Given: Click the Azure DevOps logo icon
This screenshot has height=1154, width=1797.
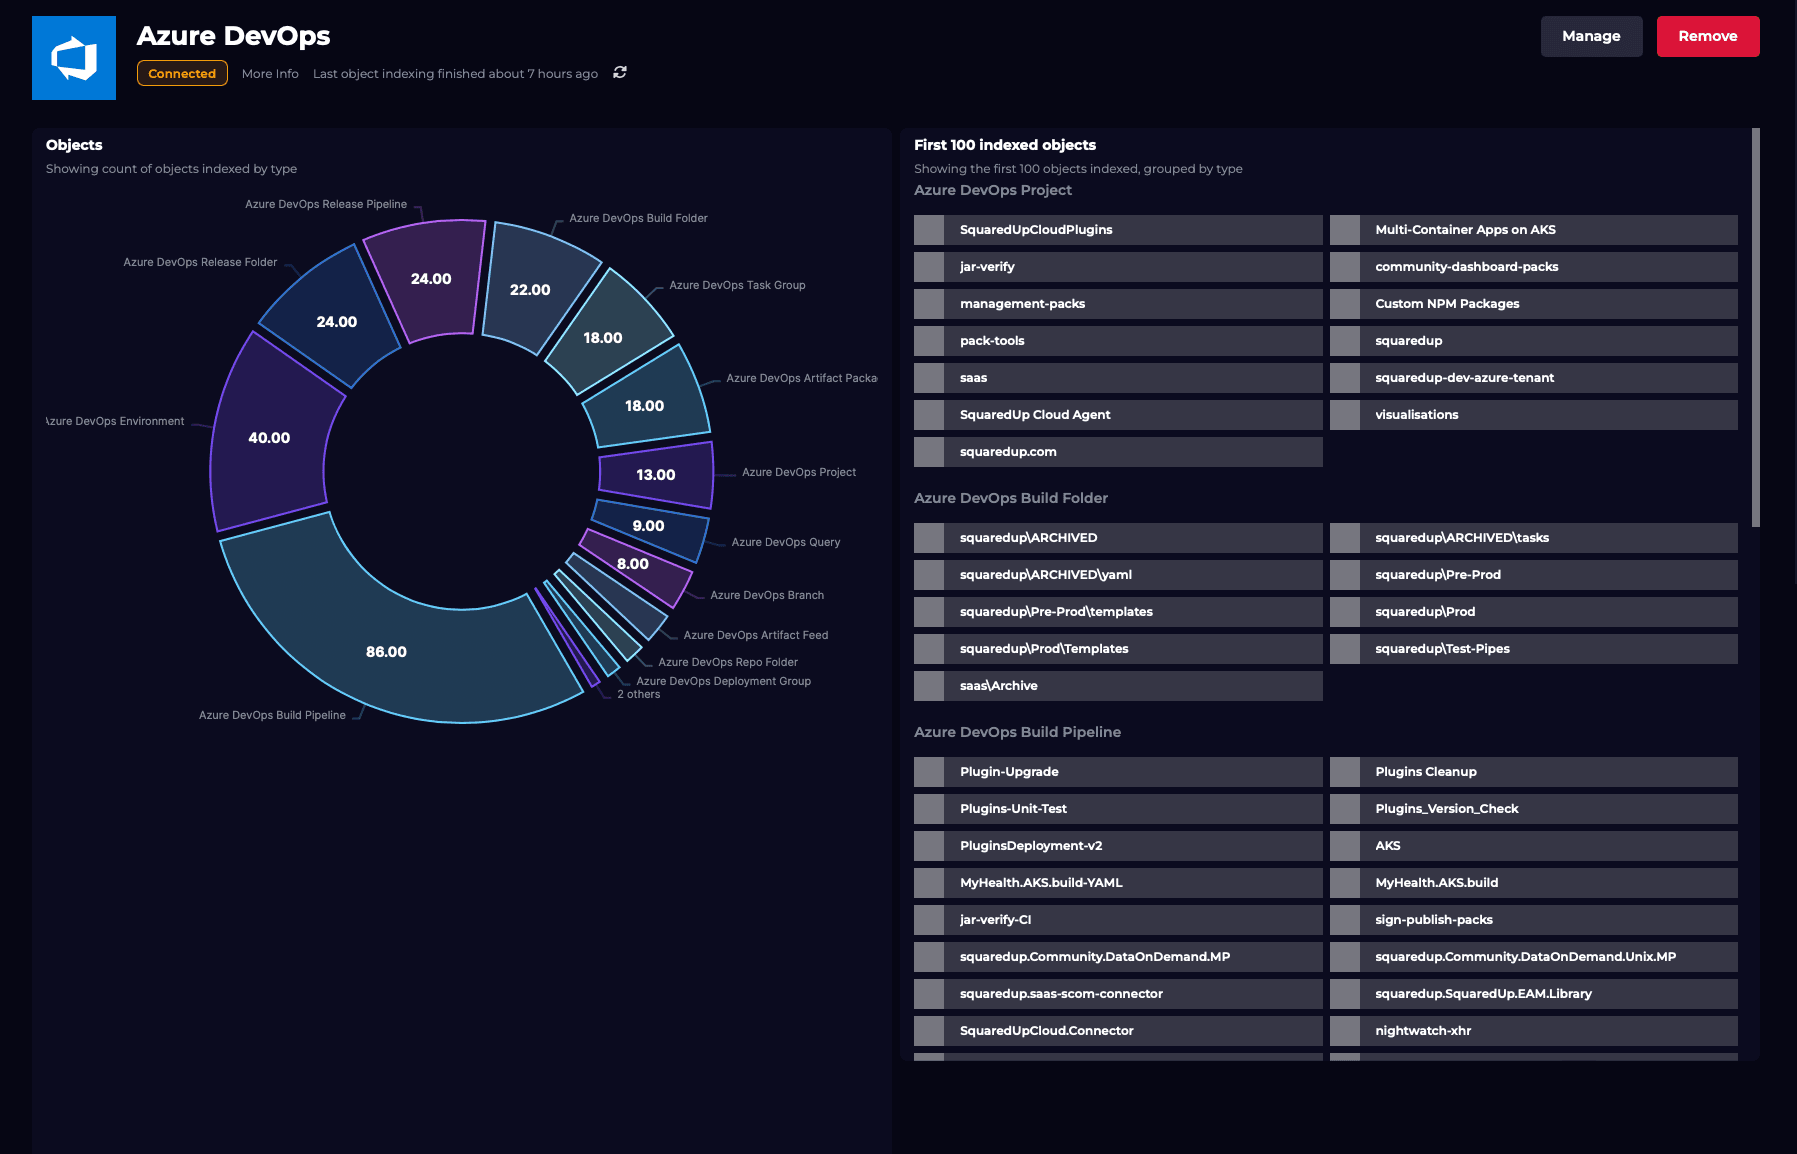Looking at the screenshot, I should click(x=74, y=58).
